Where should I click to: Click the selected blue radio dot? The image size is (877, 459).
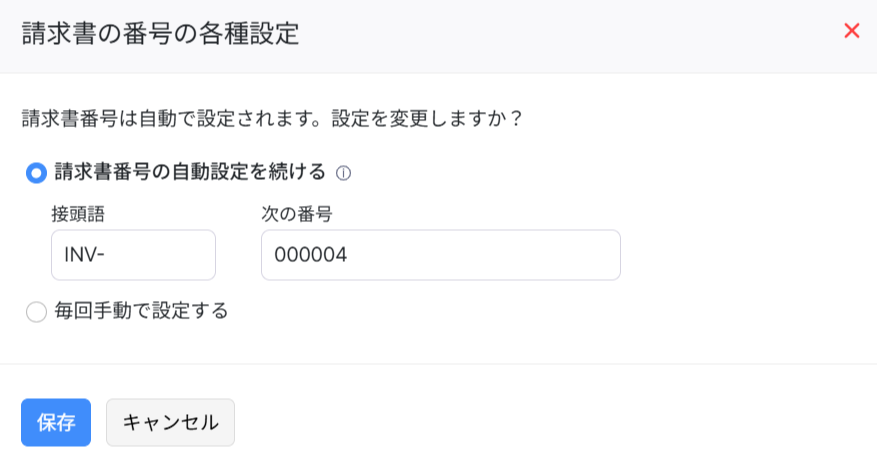click(x=36, y=173)
